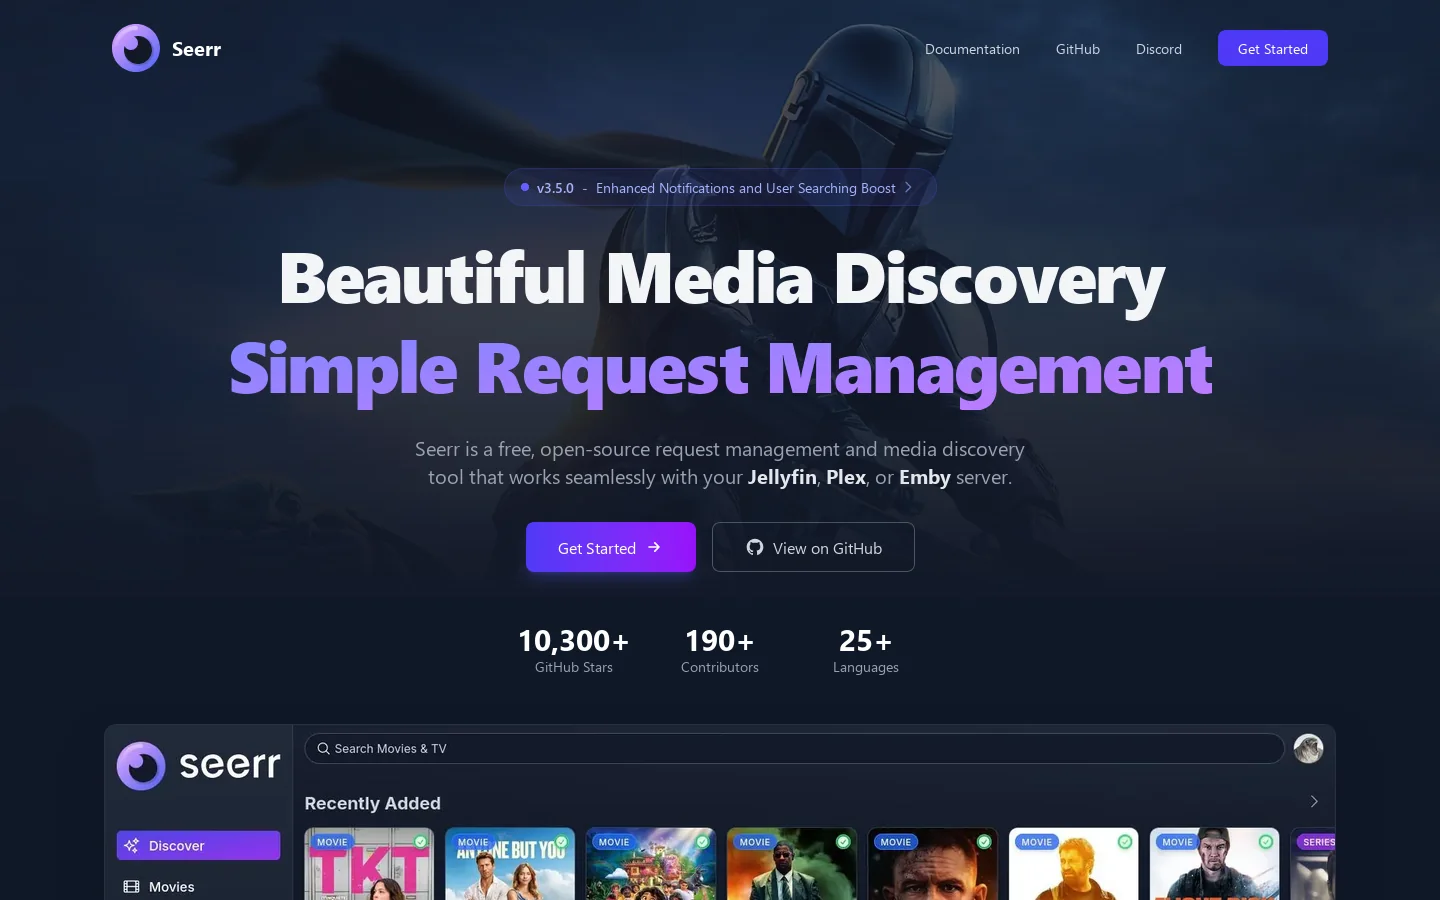Open the v3.5.0 release announcement pill
Viewport: 1440px width, 900px height.
(x=720, y=187)
